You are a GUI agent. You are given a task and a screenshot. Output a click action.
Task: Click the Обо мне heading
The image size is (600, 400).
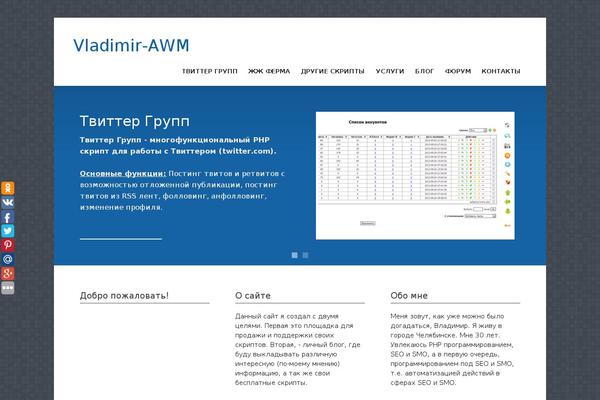[409, 296]
